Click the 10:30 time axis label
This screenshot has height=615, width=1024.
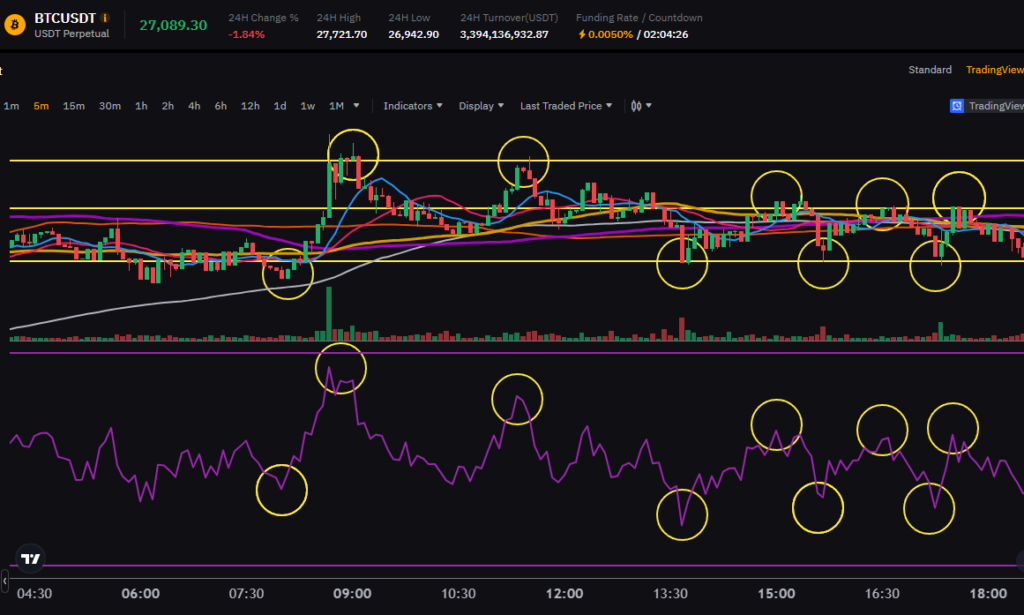(458, 593)
